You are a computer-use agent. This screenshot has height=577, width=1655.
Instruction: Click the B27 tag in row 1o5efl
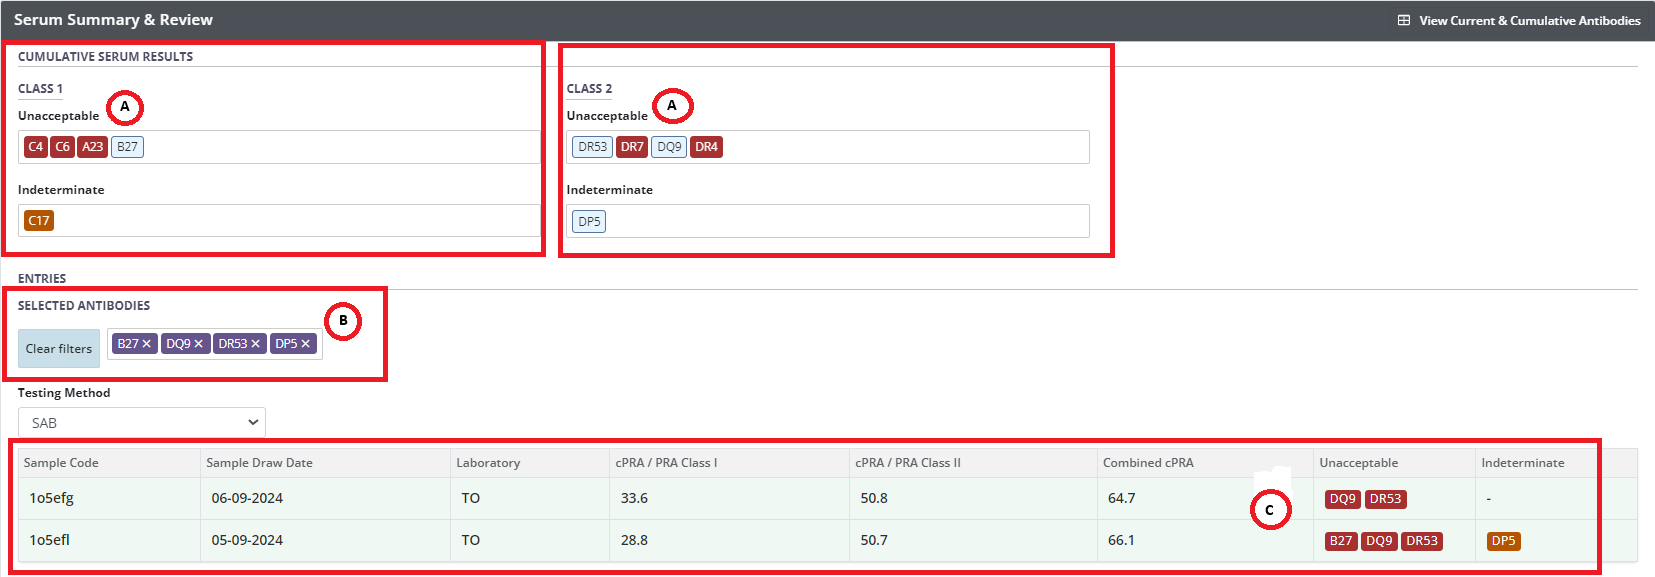[1341, 541]
